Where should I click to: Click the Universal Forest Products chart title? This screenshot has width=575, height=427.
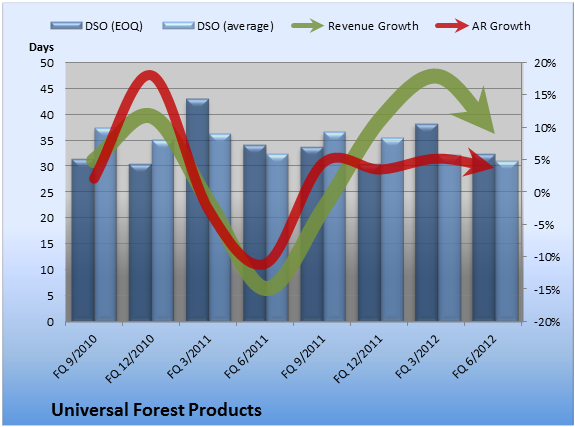(156, 410)
